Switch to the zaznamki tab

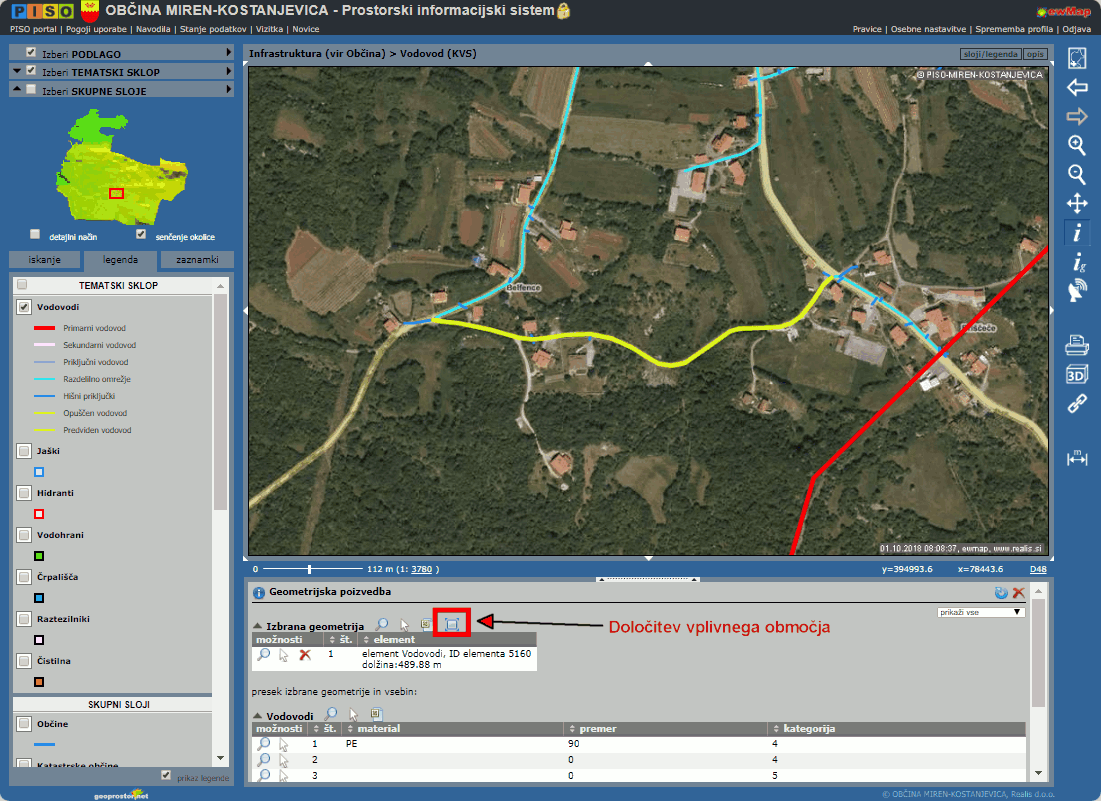click(196, 260)
